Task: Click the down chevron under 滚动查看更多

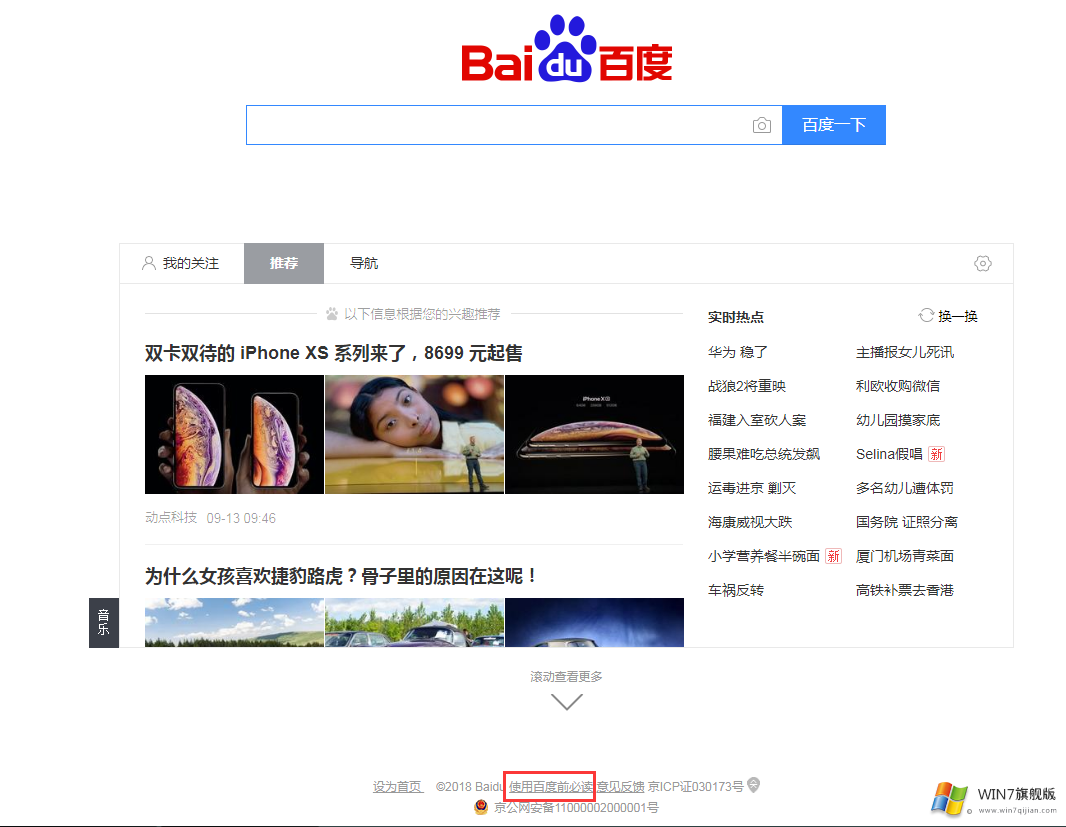Action: coord(566,701)
